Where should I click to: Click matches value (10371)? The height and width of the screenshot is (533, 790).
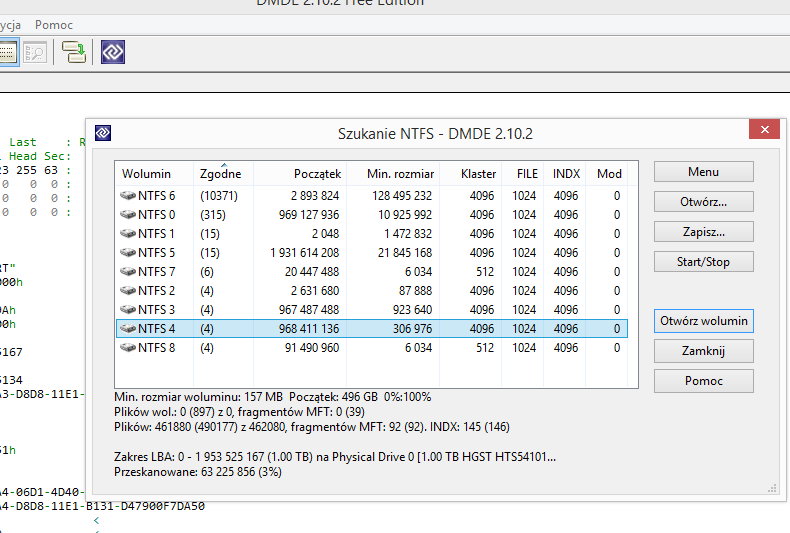[x=219, y=195]
